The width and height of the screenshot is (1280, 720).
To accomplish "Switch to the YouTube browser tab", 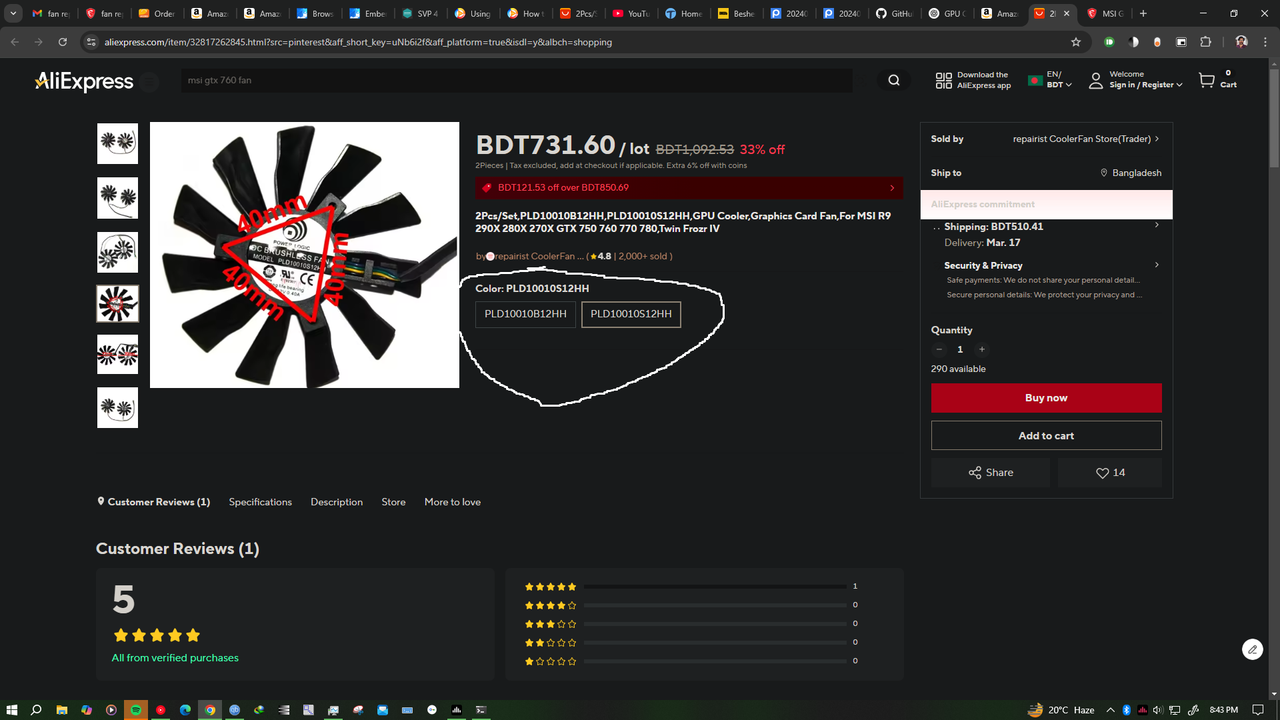I will pos(631,14).
